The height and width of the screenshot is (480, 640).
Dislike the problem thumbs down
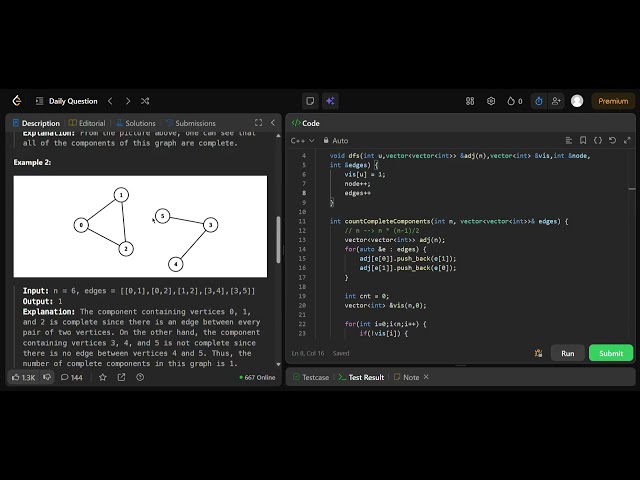pos(47,377)
